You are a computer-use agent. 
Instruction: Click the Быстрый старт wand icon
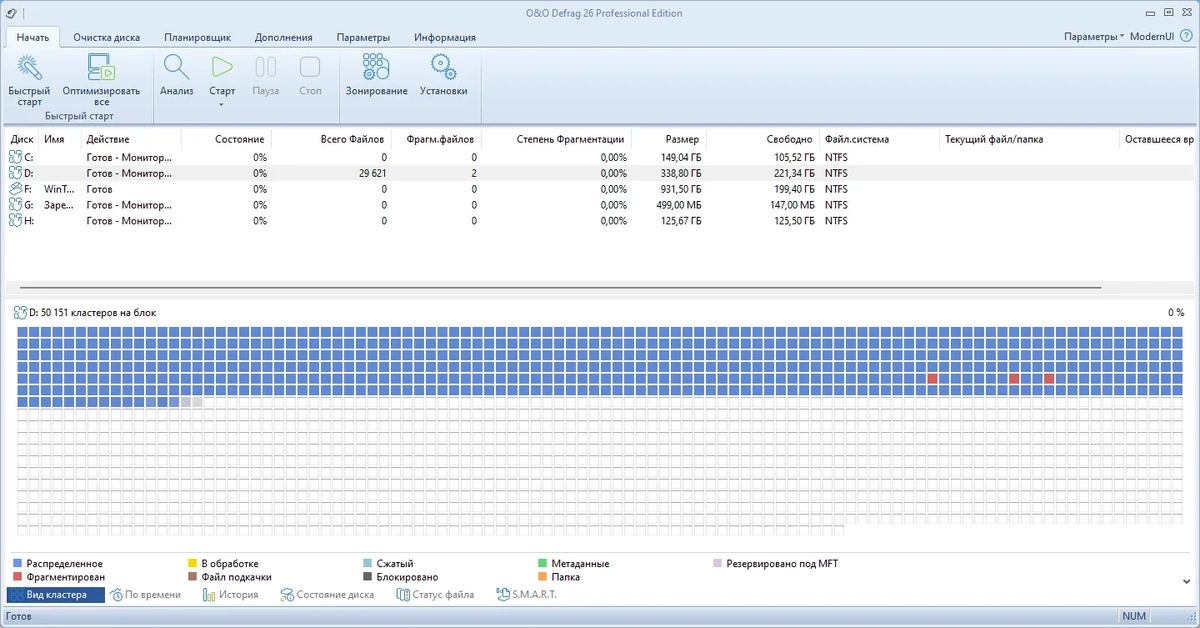(x=30, y=67)
